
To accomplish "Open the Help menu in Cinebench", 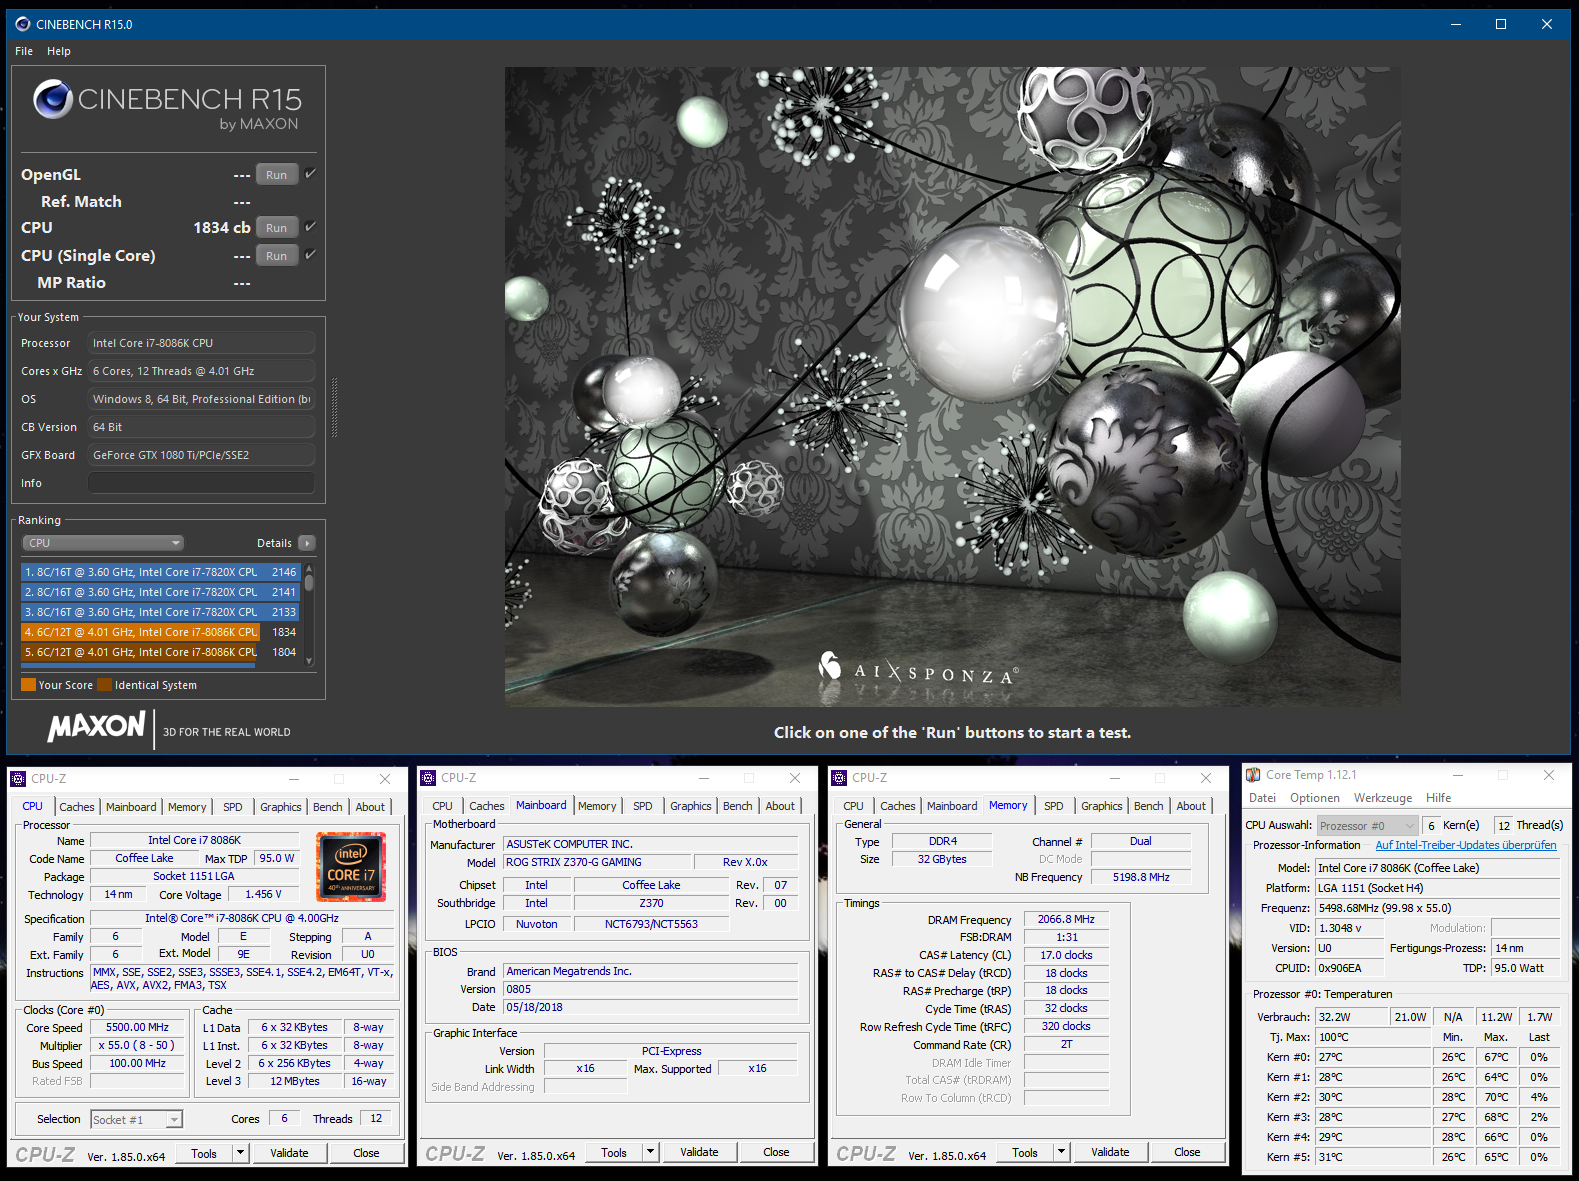I will tap(59, 51).
